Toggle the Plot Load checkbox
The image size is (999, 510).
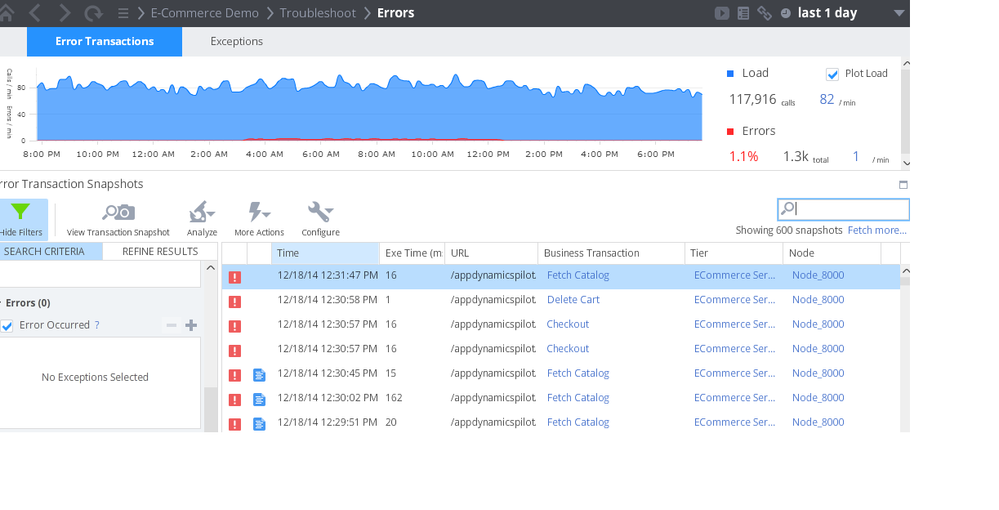(x=832, y=74)
